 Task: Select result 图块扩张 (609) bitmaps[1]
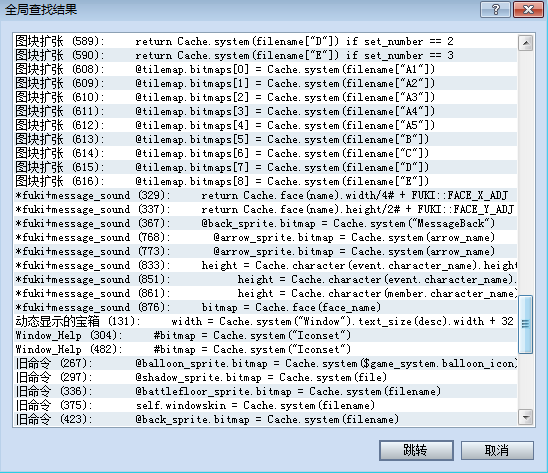tap(266, 83)
